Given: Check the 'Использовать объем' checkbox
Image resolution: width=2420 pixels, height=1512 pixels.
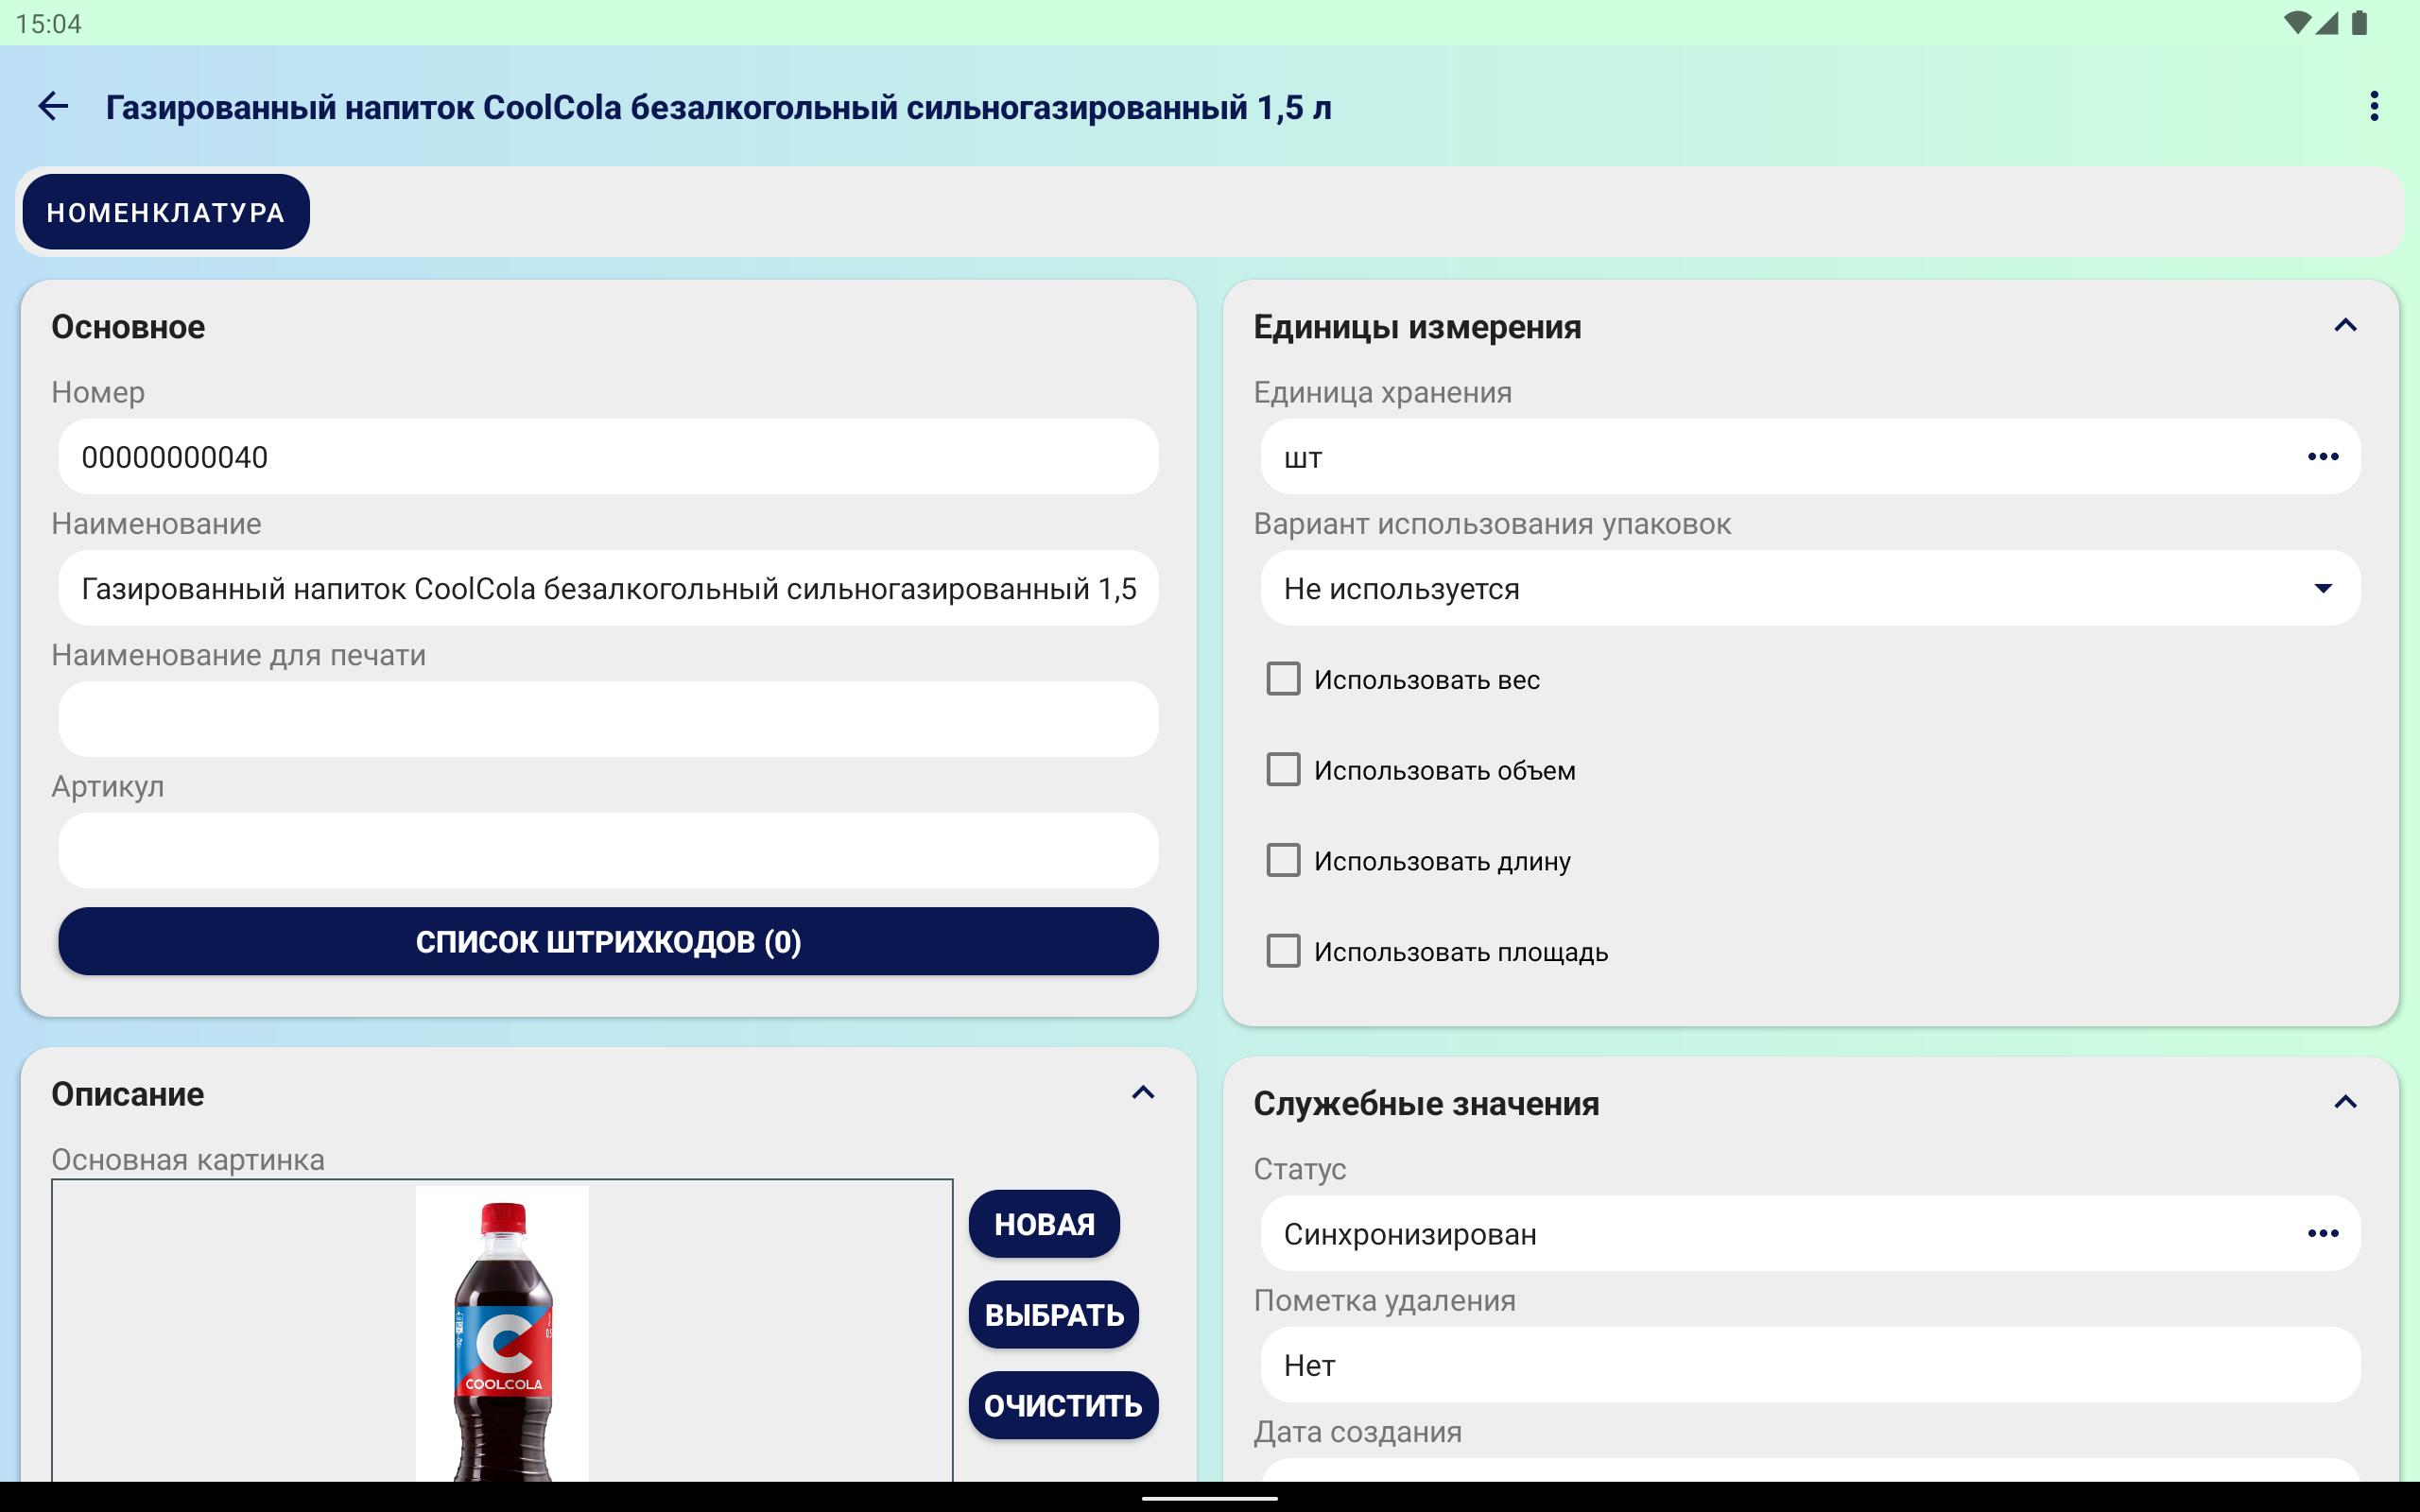Looking at the screenshot, I should 1283,770.
